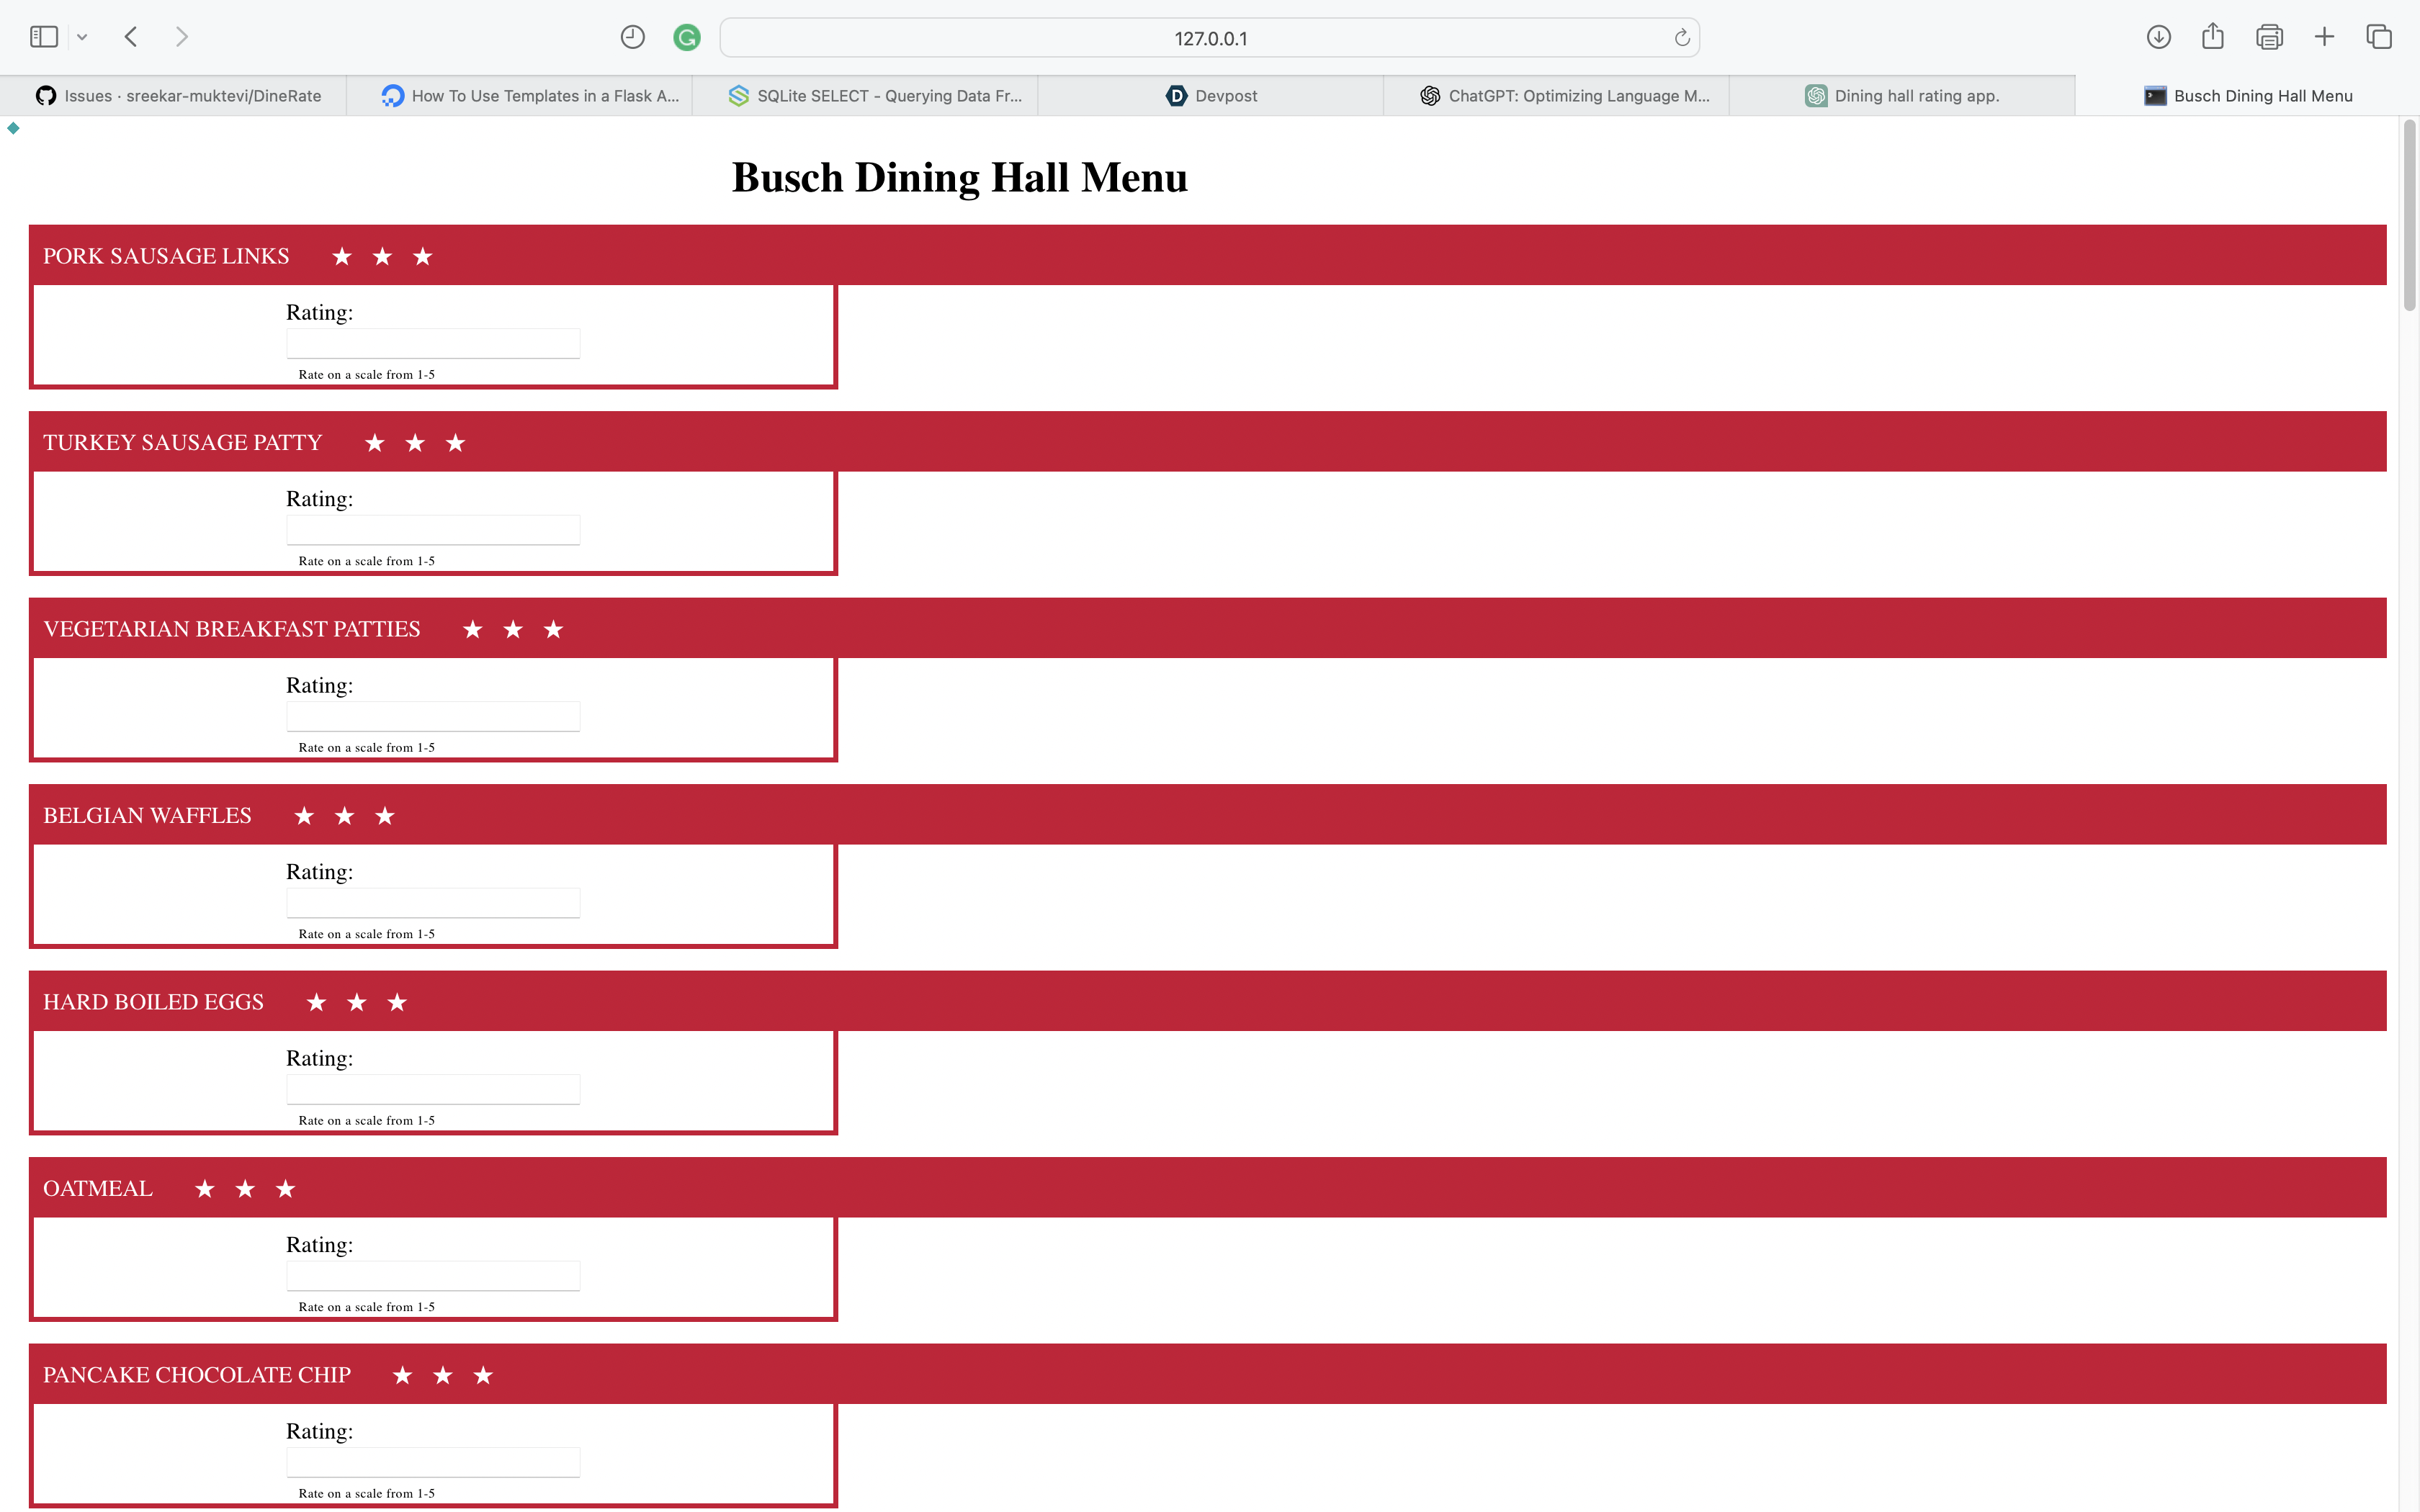Click the Grammarly extension icon

(x=686, y=38)
